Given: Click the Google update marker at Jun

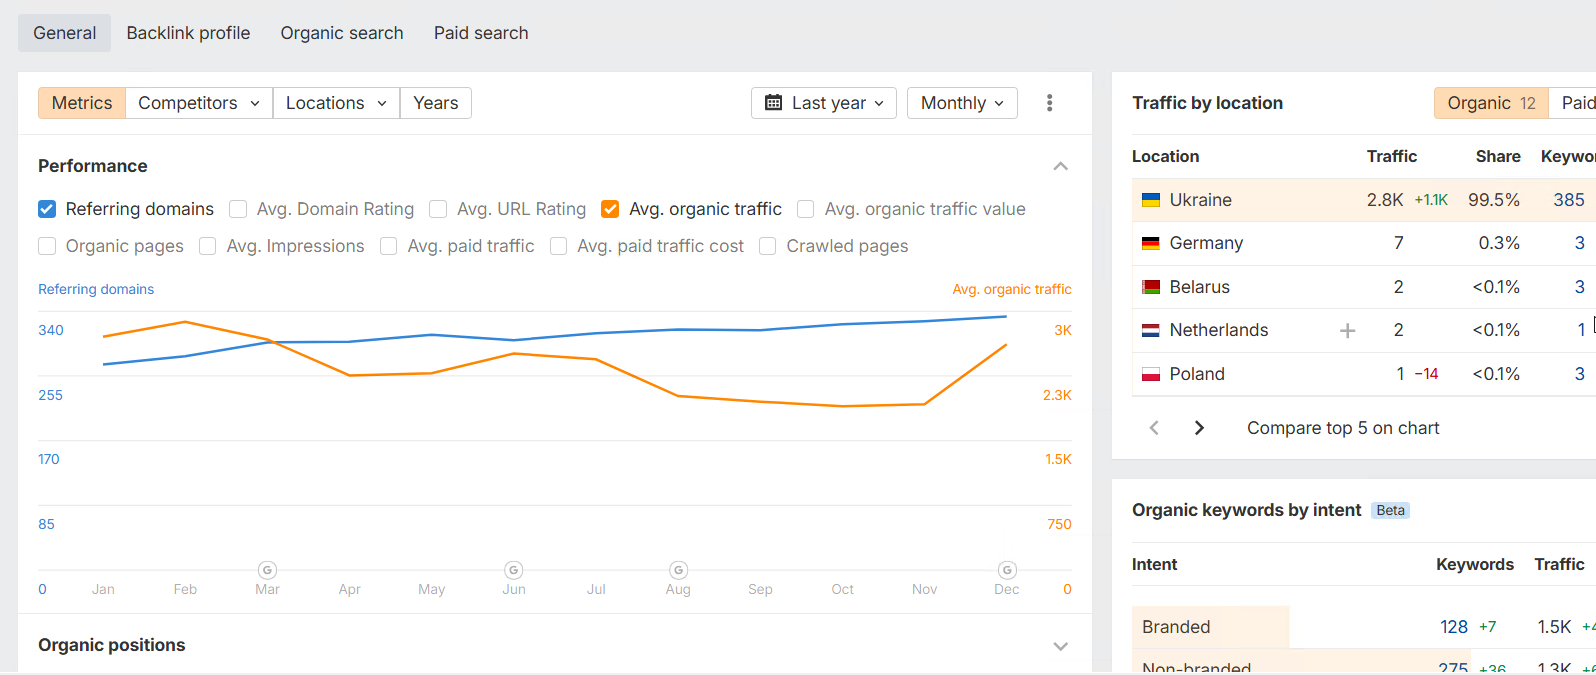Looking at the screenshot, I should (x=514, y=570).
